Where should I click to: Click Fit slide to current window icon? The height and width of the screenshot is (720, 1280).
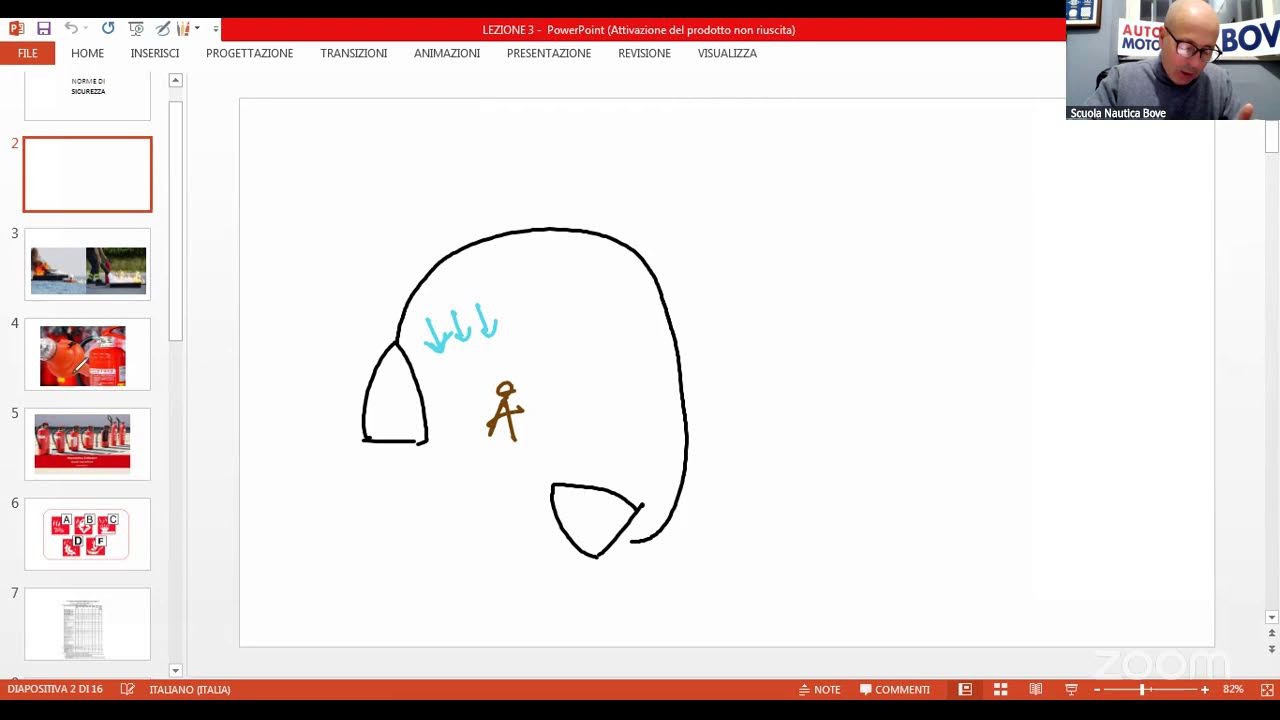pyautogui.click(x=1267, y=689)
